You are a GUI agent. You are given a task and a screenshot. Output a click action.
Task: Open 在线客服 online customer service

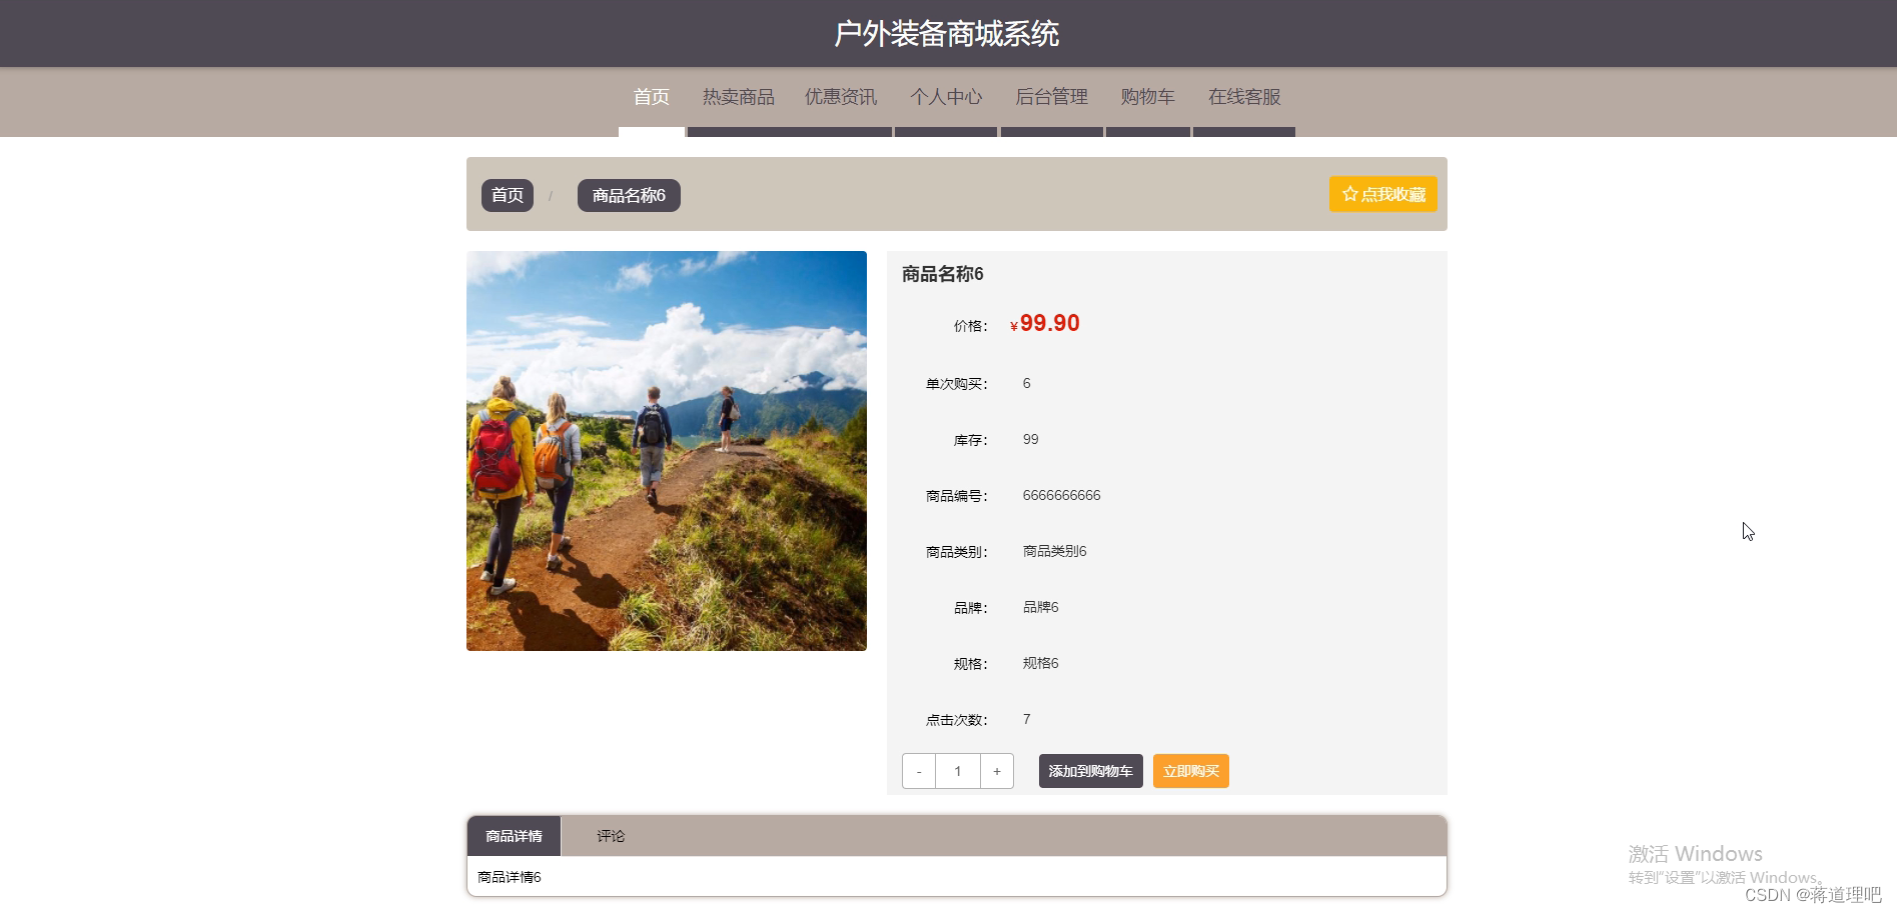click(x=1243, y=96)
